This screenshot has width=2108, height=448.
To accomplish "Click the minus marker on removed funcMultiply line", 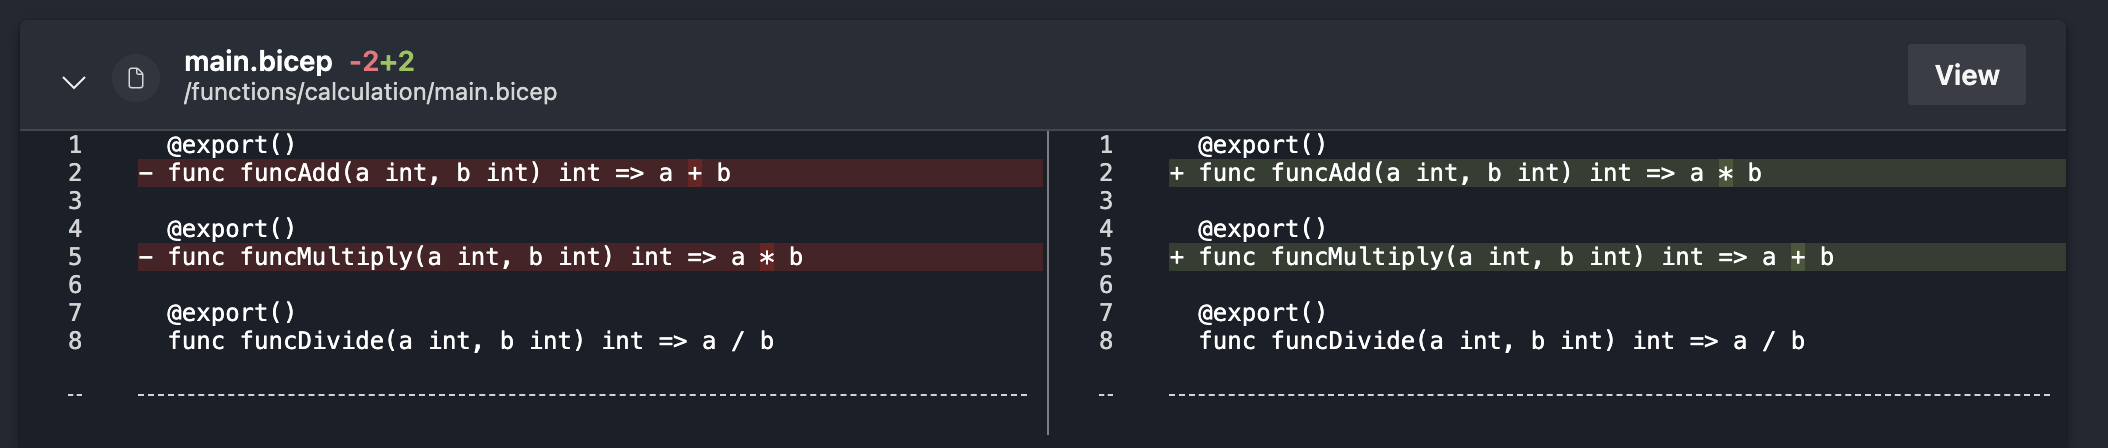I will [146, 257].
